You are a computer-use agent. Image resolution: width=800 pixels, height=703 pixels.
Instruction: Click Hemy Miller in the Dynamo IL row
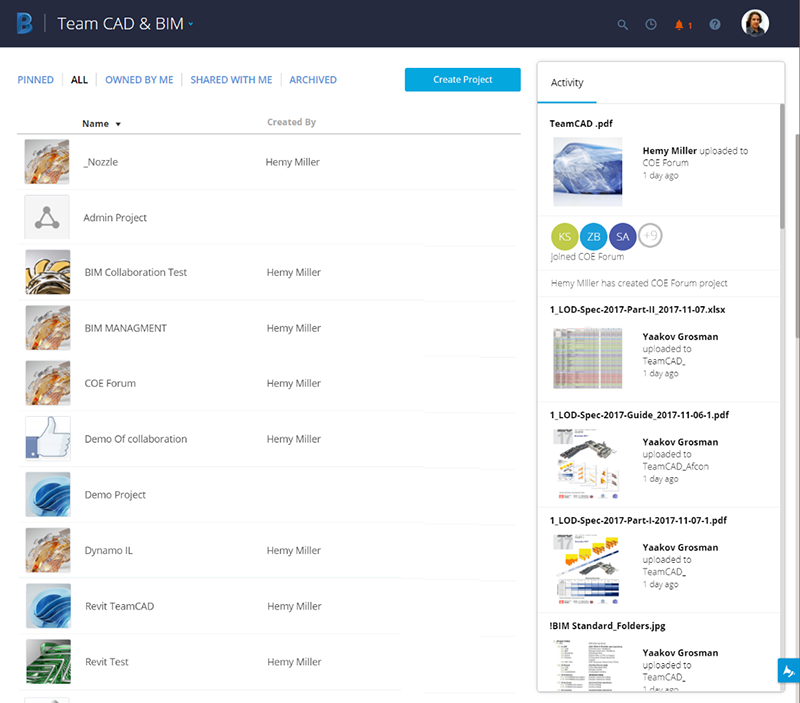[x=293, y=550]
